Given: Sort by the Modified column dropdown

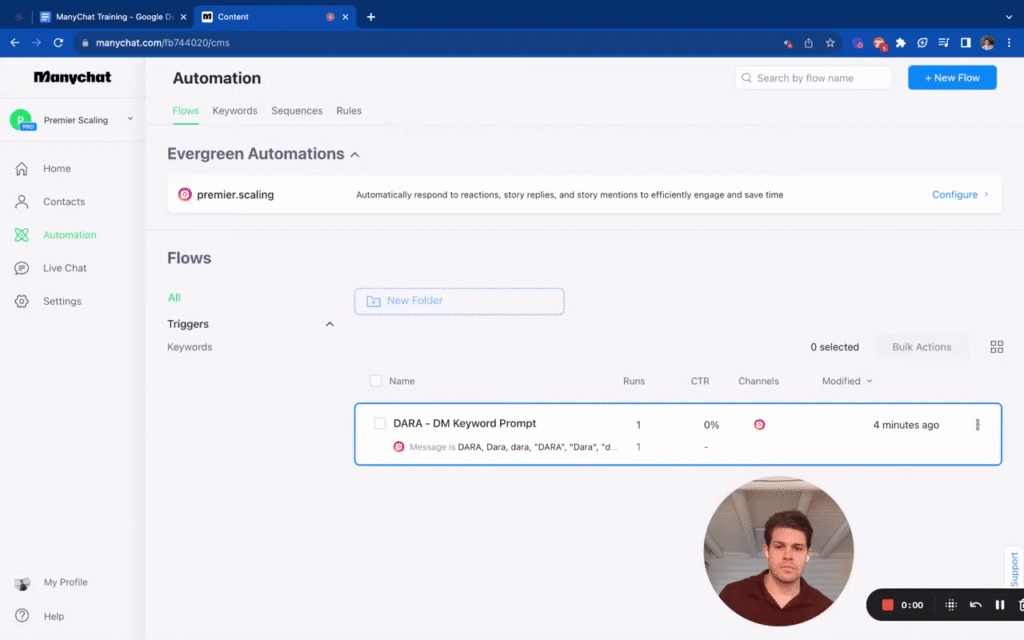Looking at the screenshot, I should tap(847, 381).
